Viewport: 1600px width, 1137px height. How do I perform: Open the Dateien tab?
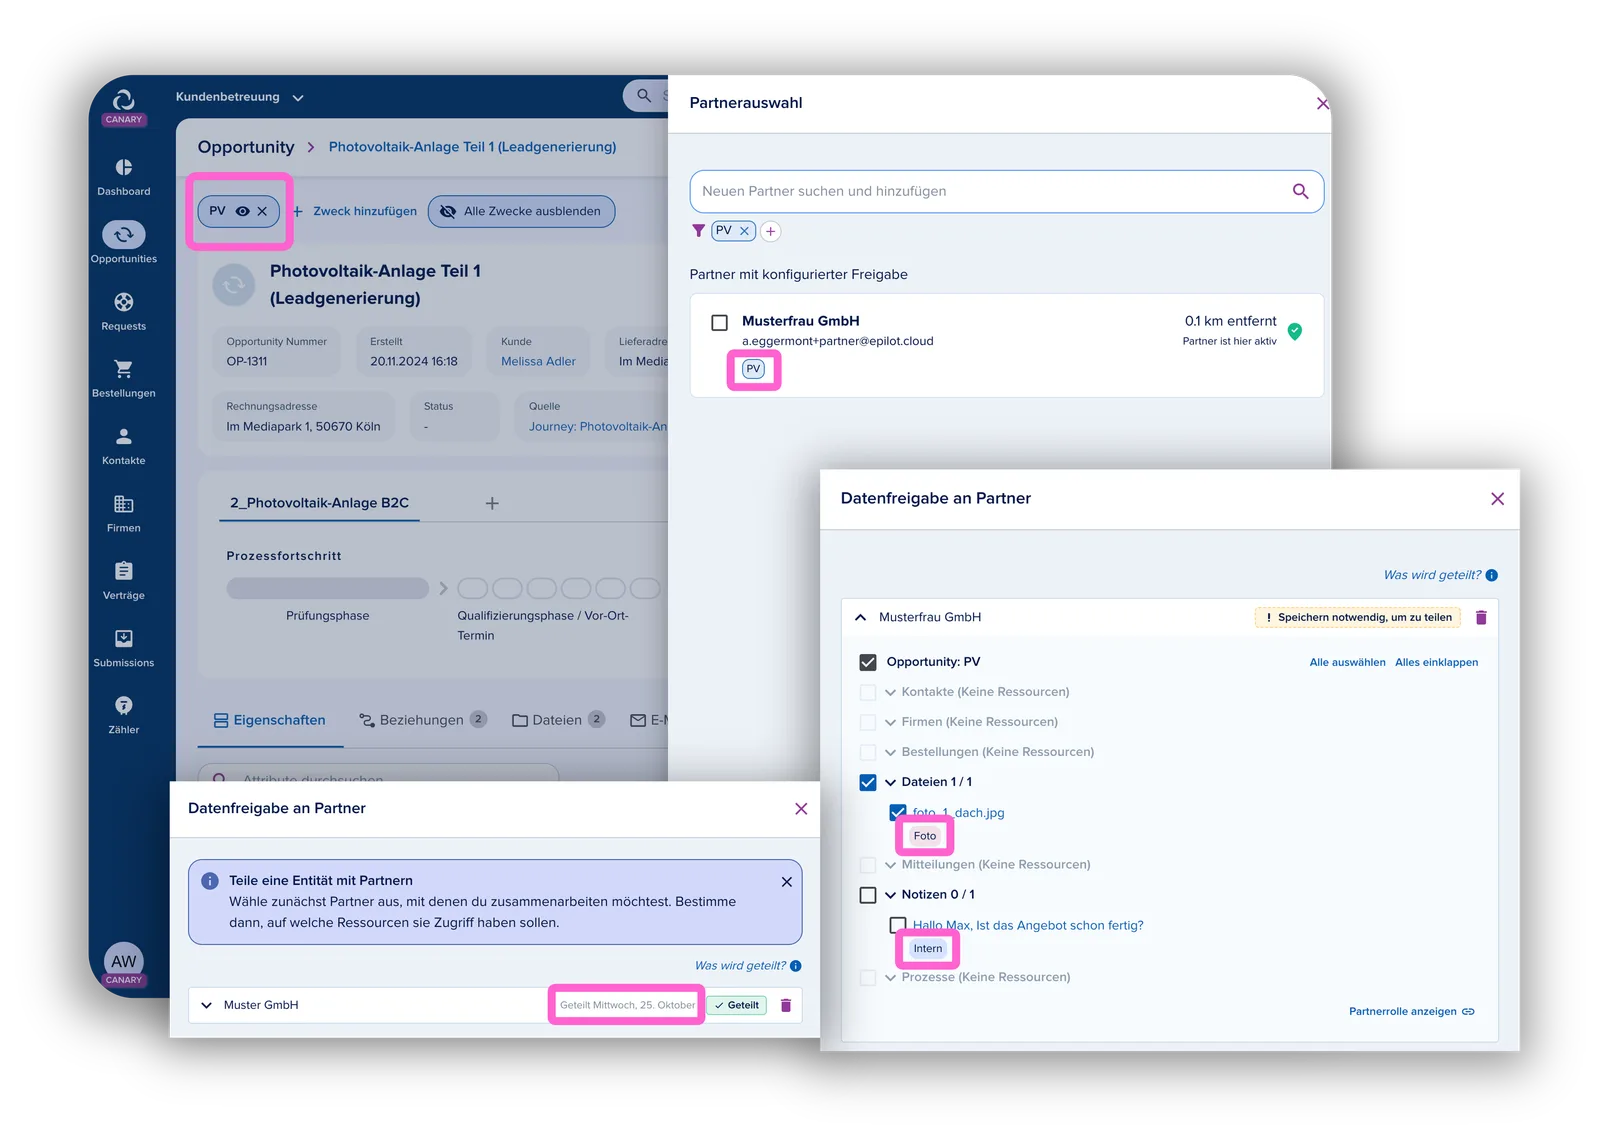pos(558,720)
